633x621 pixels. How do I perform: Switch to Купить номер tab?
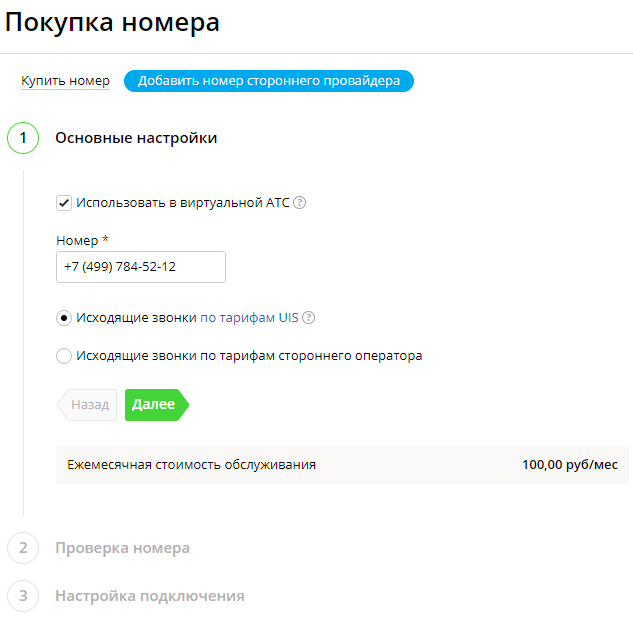click(x=65, y=81)
